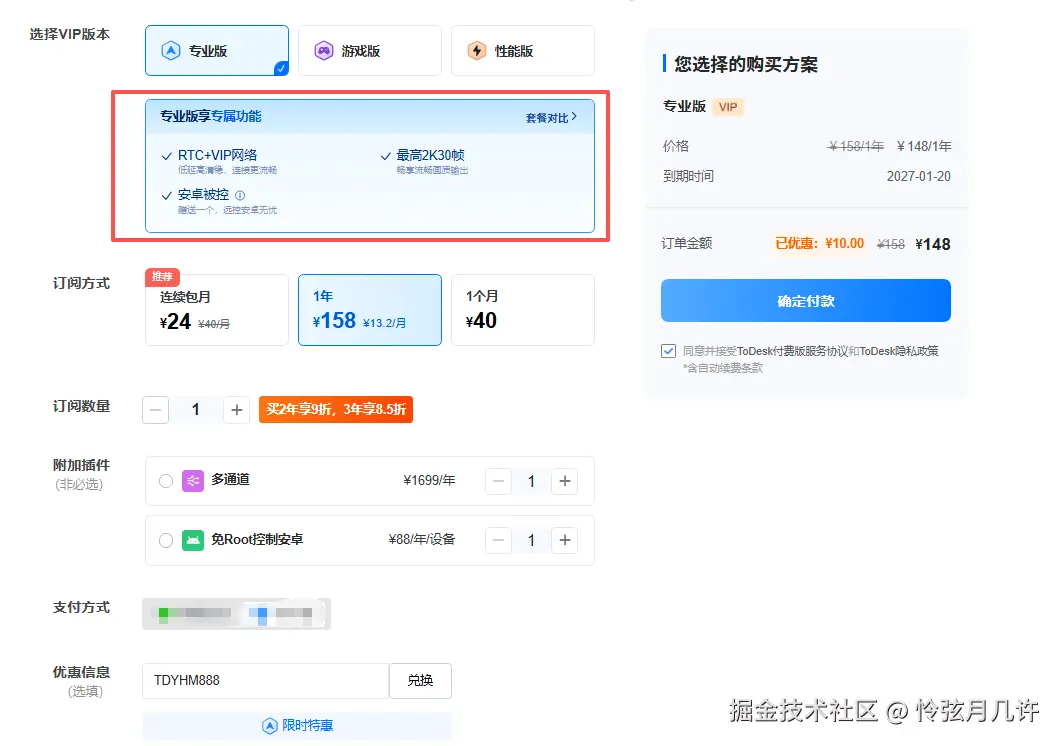The height and width of the screenshot is (746, 1061).
Task: Click the 性能版 lightning icon
Action: [x=477, y=51]
